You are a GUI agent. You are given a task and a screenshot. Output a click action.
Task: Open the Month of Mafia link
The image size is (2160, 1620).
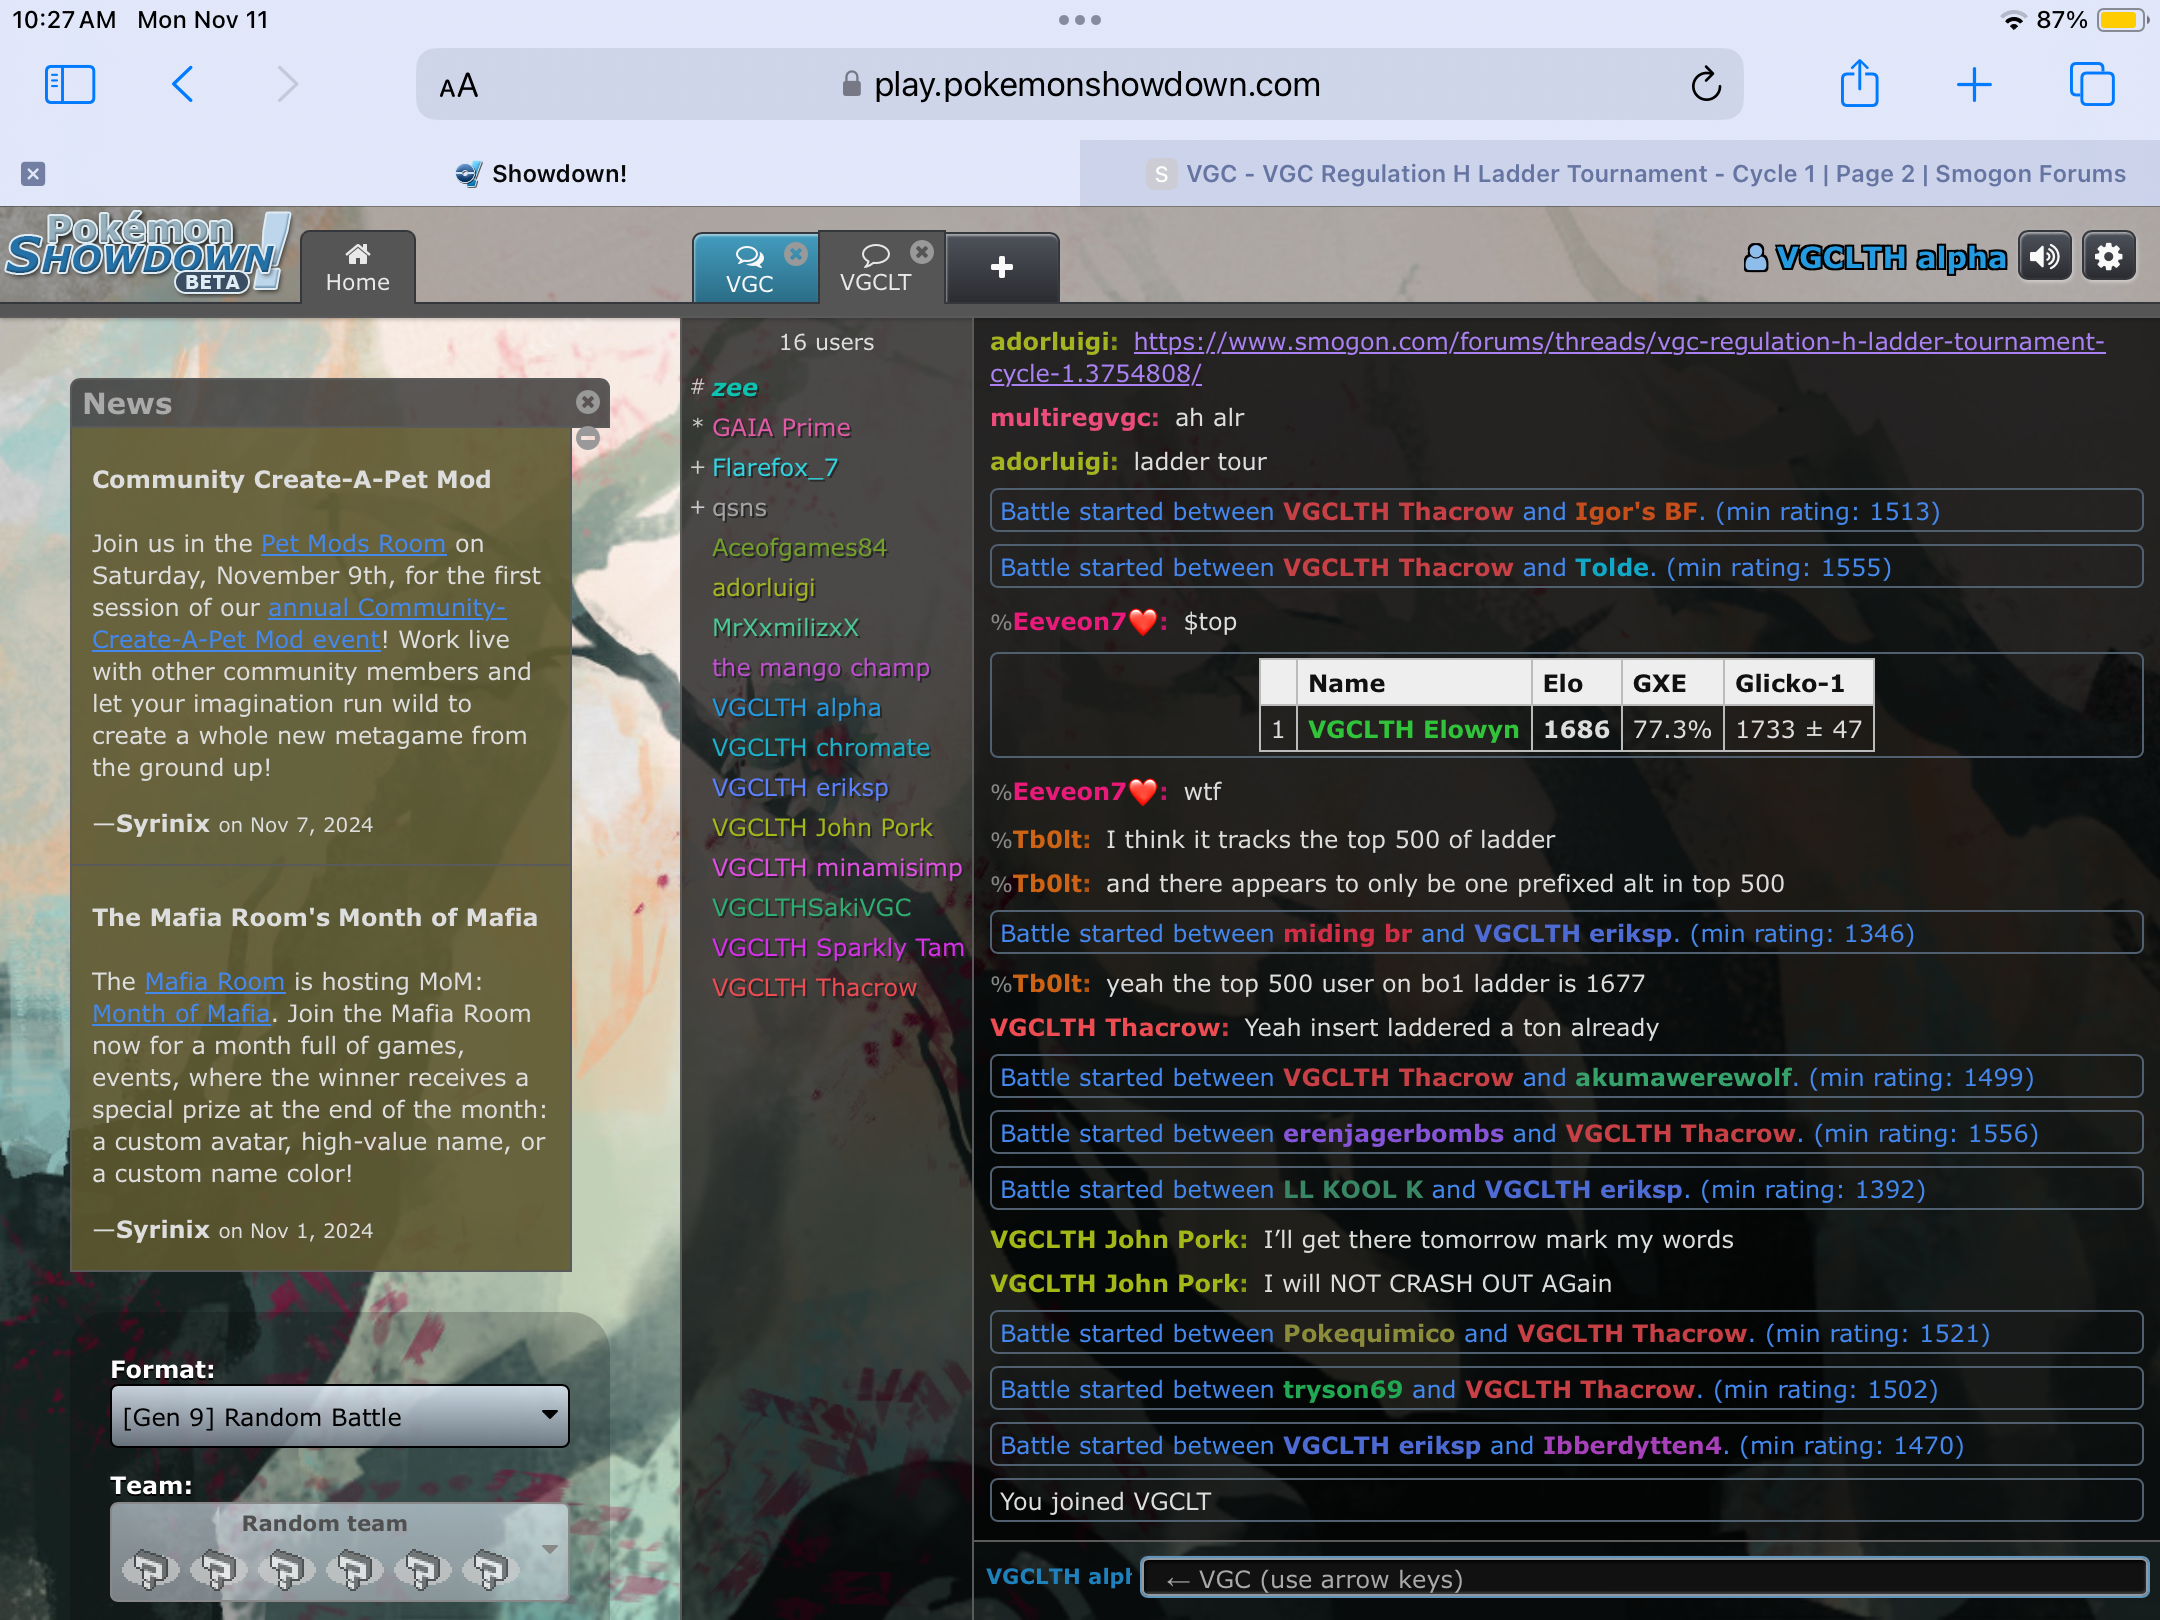pyautogui.click(x=181, y=1014)
